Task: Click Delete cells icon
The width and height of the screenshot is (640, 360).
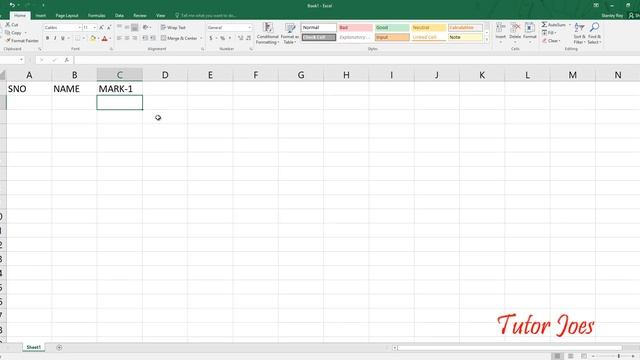Action: [x=515, y=28]
